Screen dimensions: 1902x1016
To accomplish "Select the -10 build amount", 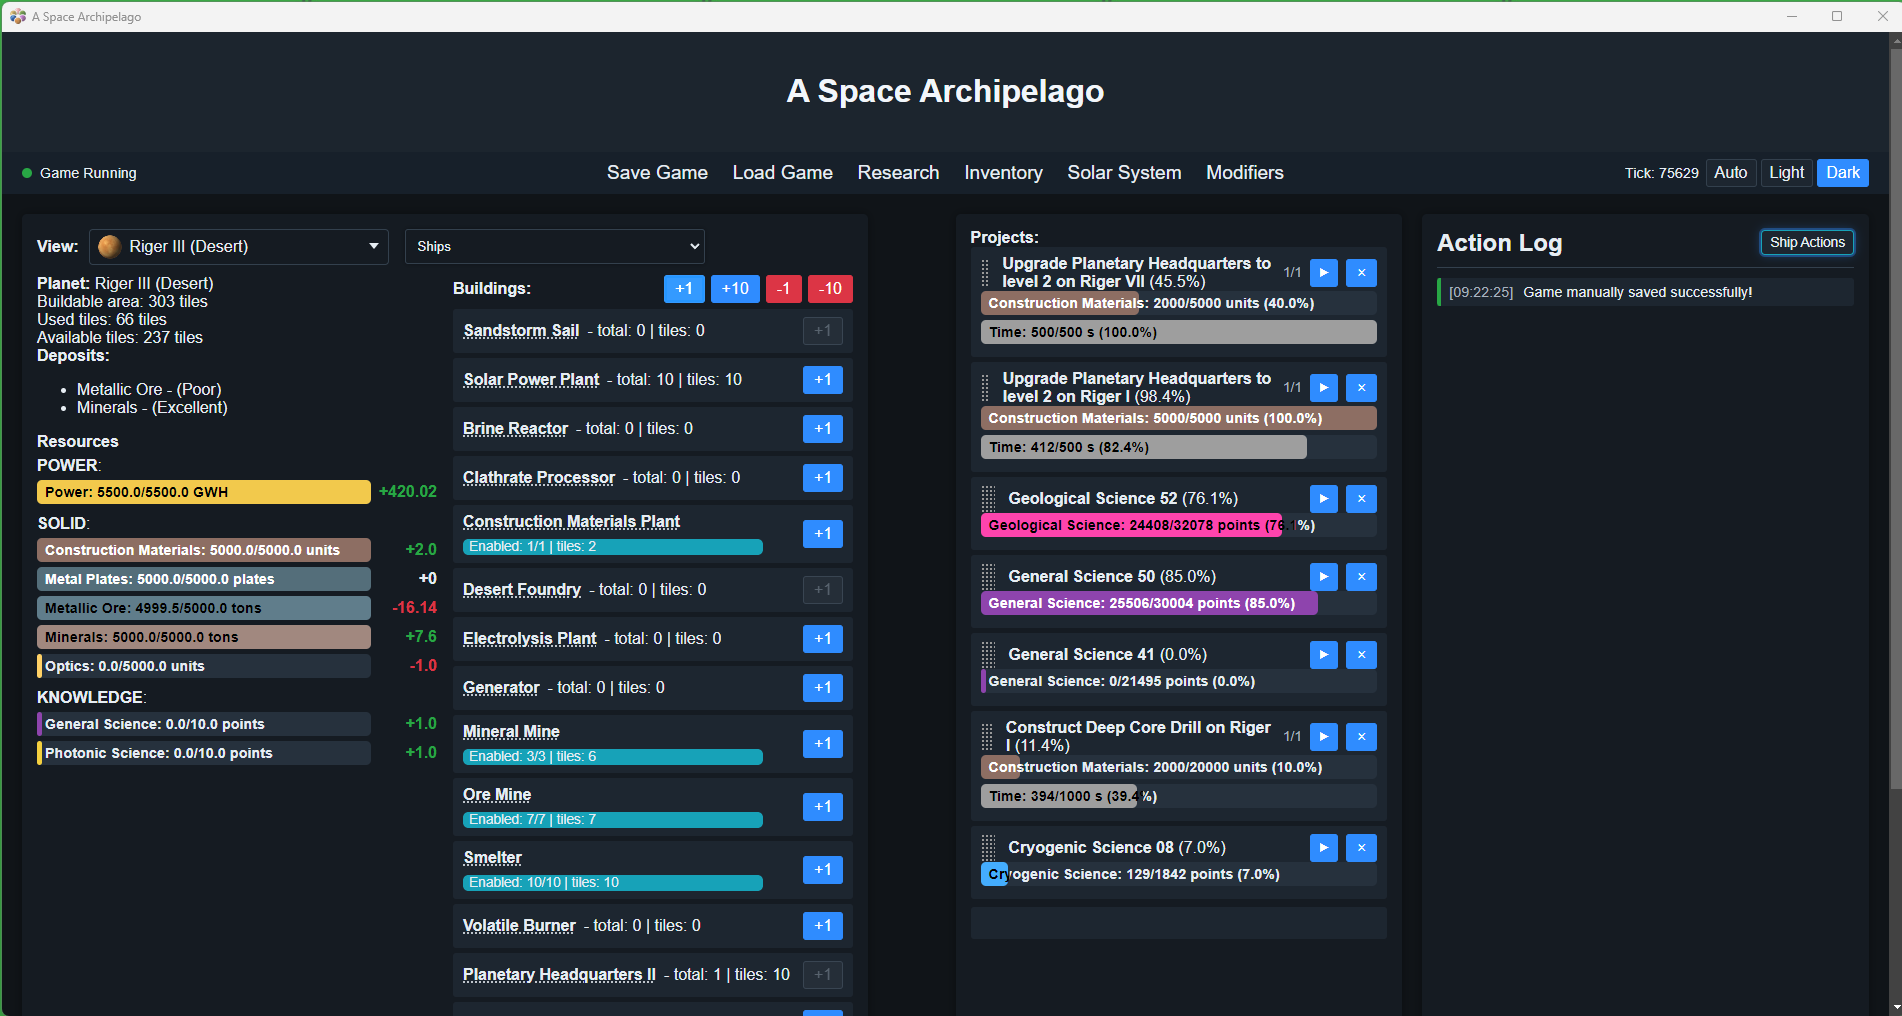I will point(830,289).
